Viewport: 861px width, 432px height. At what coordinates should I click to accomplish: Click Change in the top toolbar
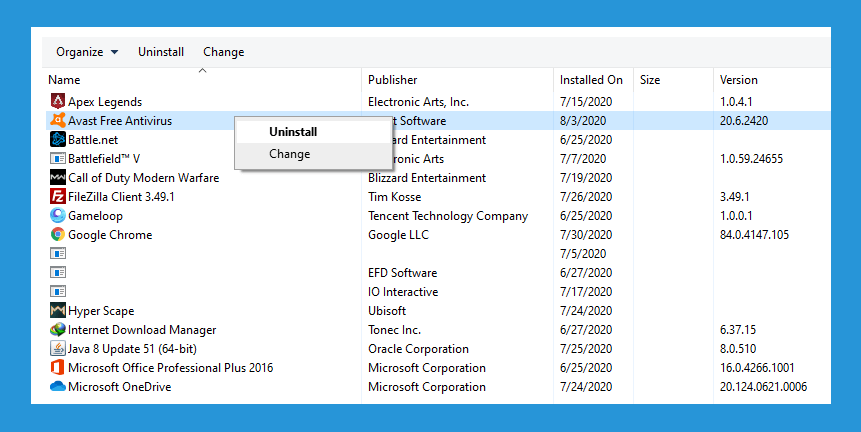click(223, 52)
